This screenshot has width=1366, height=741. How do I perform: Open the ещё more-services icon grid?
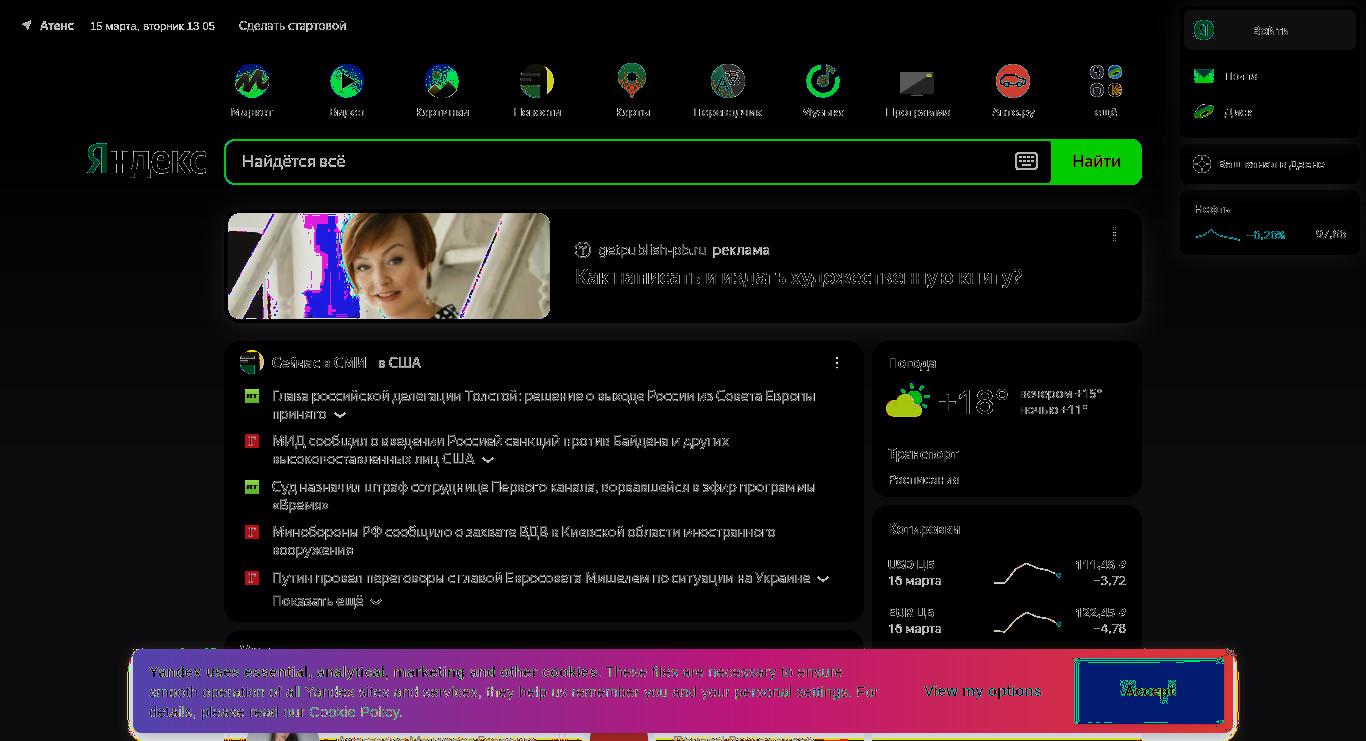click(1106, 81)
